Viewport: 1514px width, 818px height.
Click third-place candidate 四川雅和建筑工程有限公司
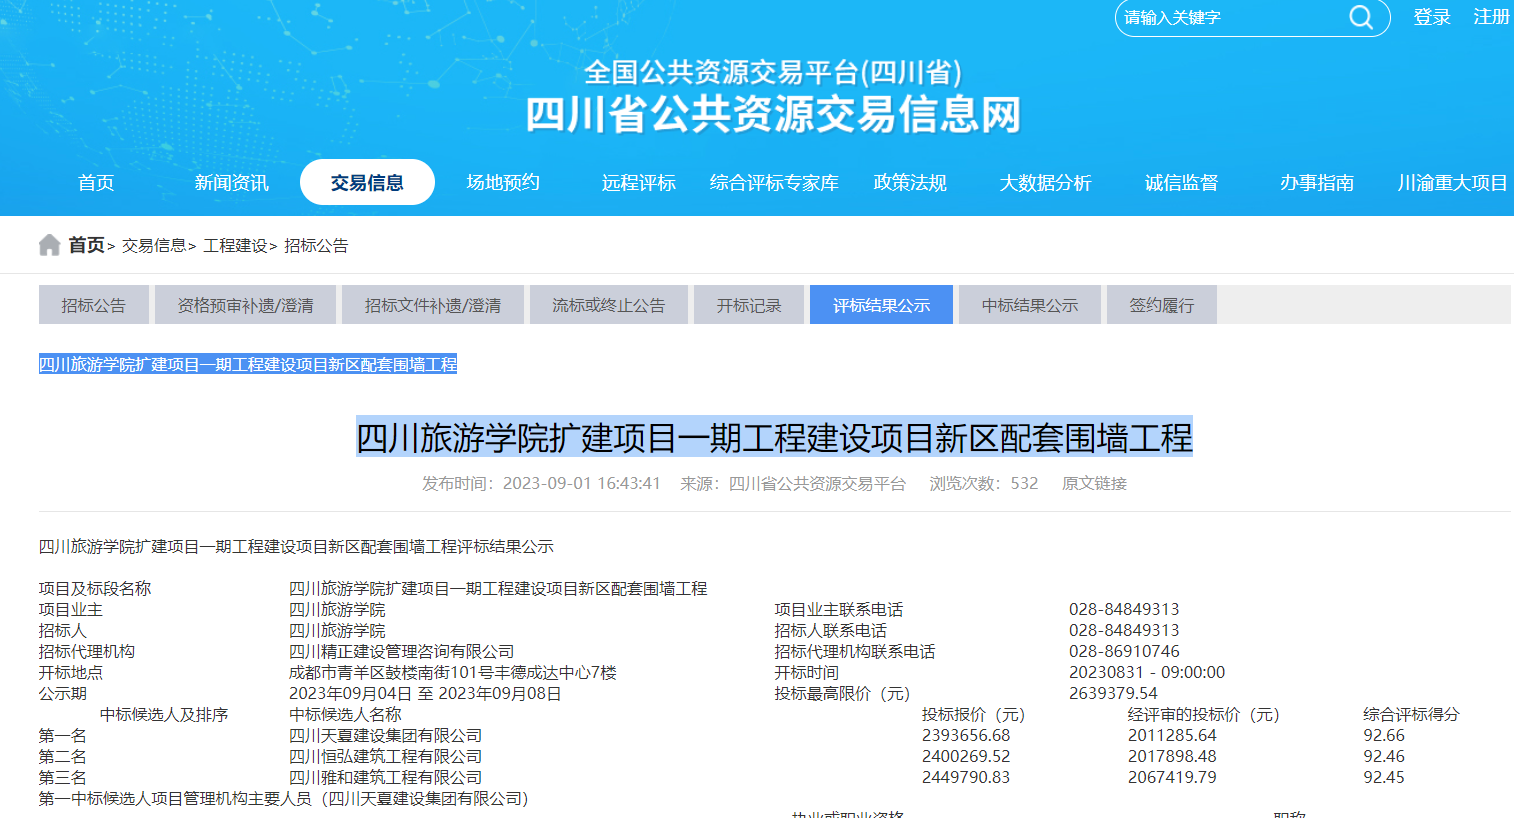pyautogui.click(x=386, y=778)
